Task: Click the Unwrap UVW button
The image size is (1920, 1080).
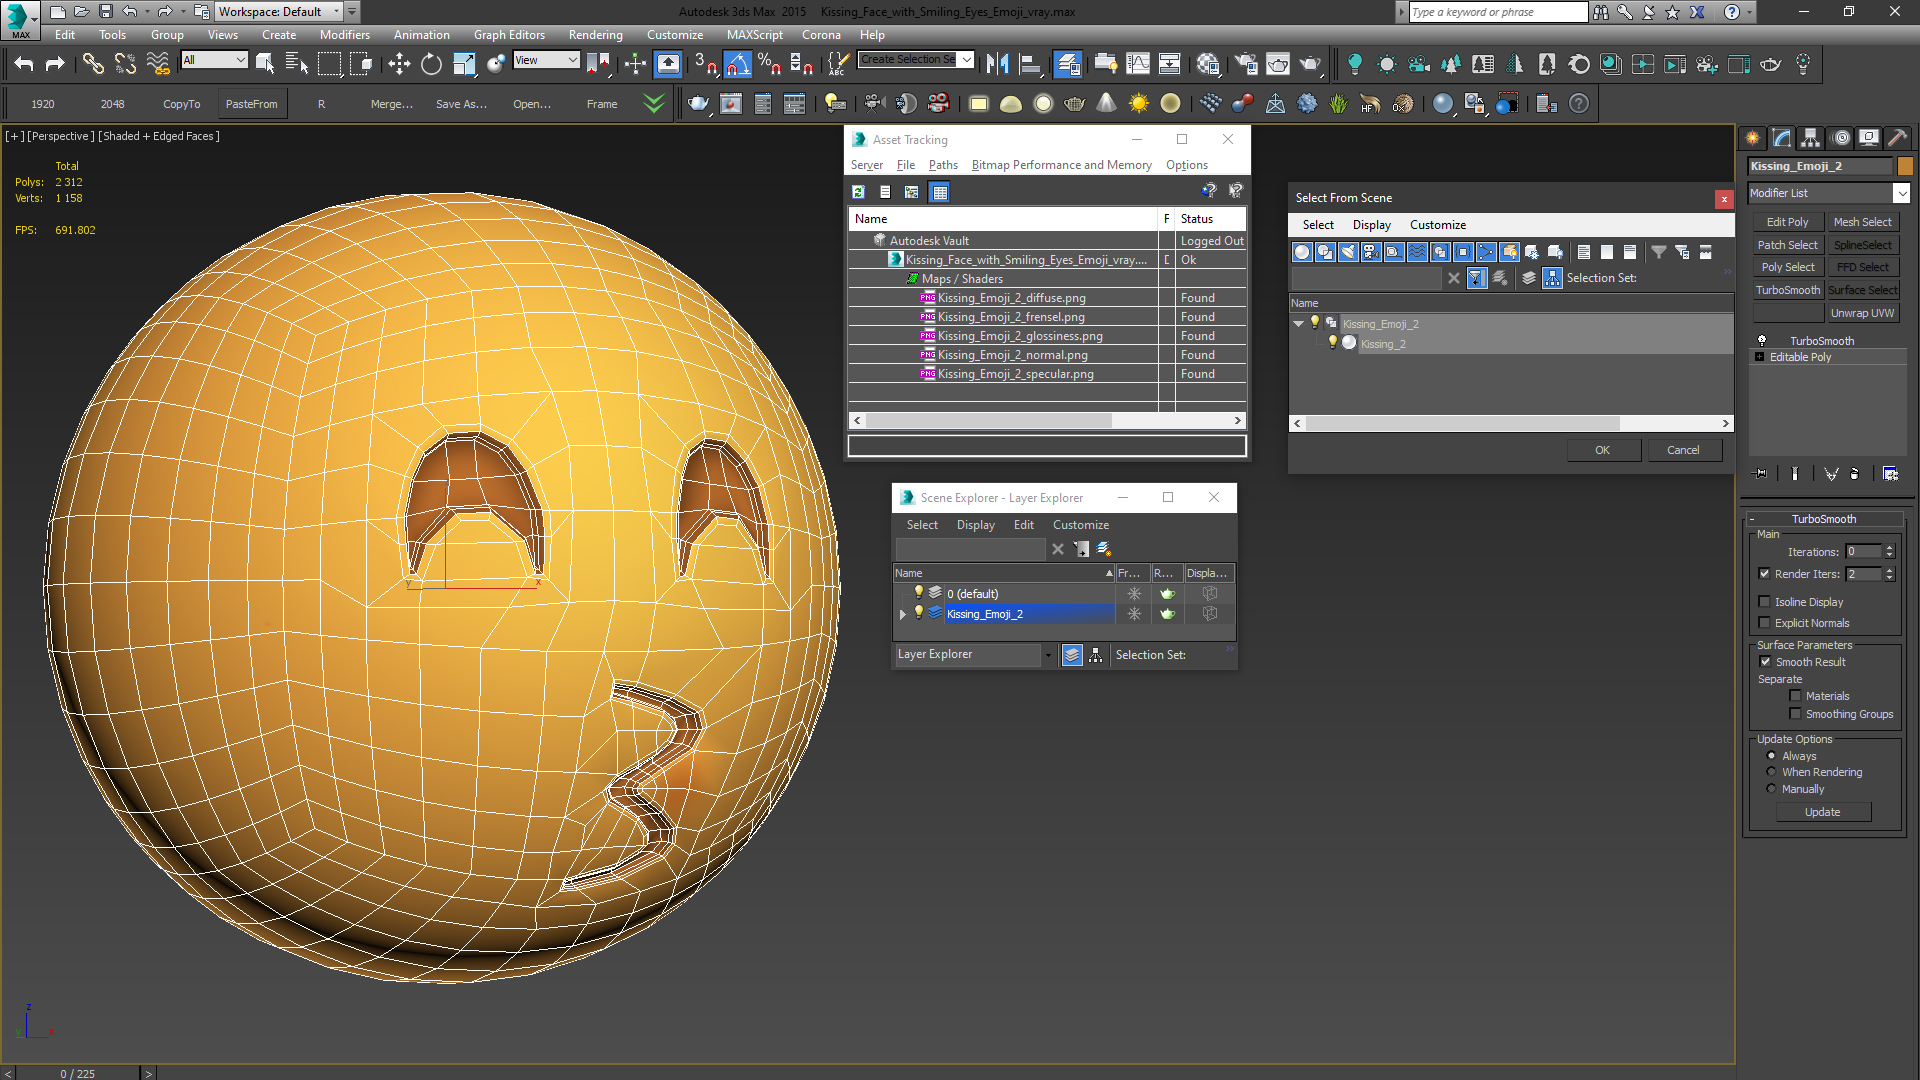Action: pos(1862,313)
